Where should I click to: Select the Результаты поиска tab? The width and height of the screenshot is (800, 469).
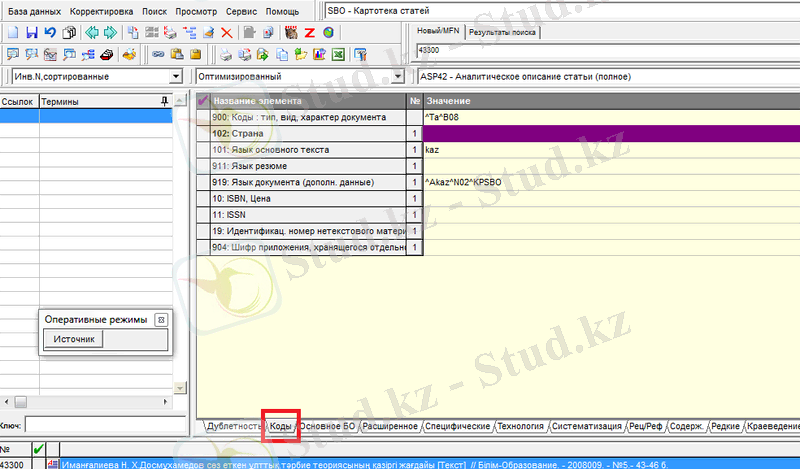tap(502, 32)
